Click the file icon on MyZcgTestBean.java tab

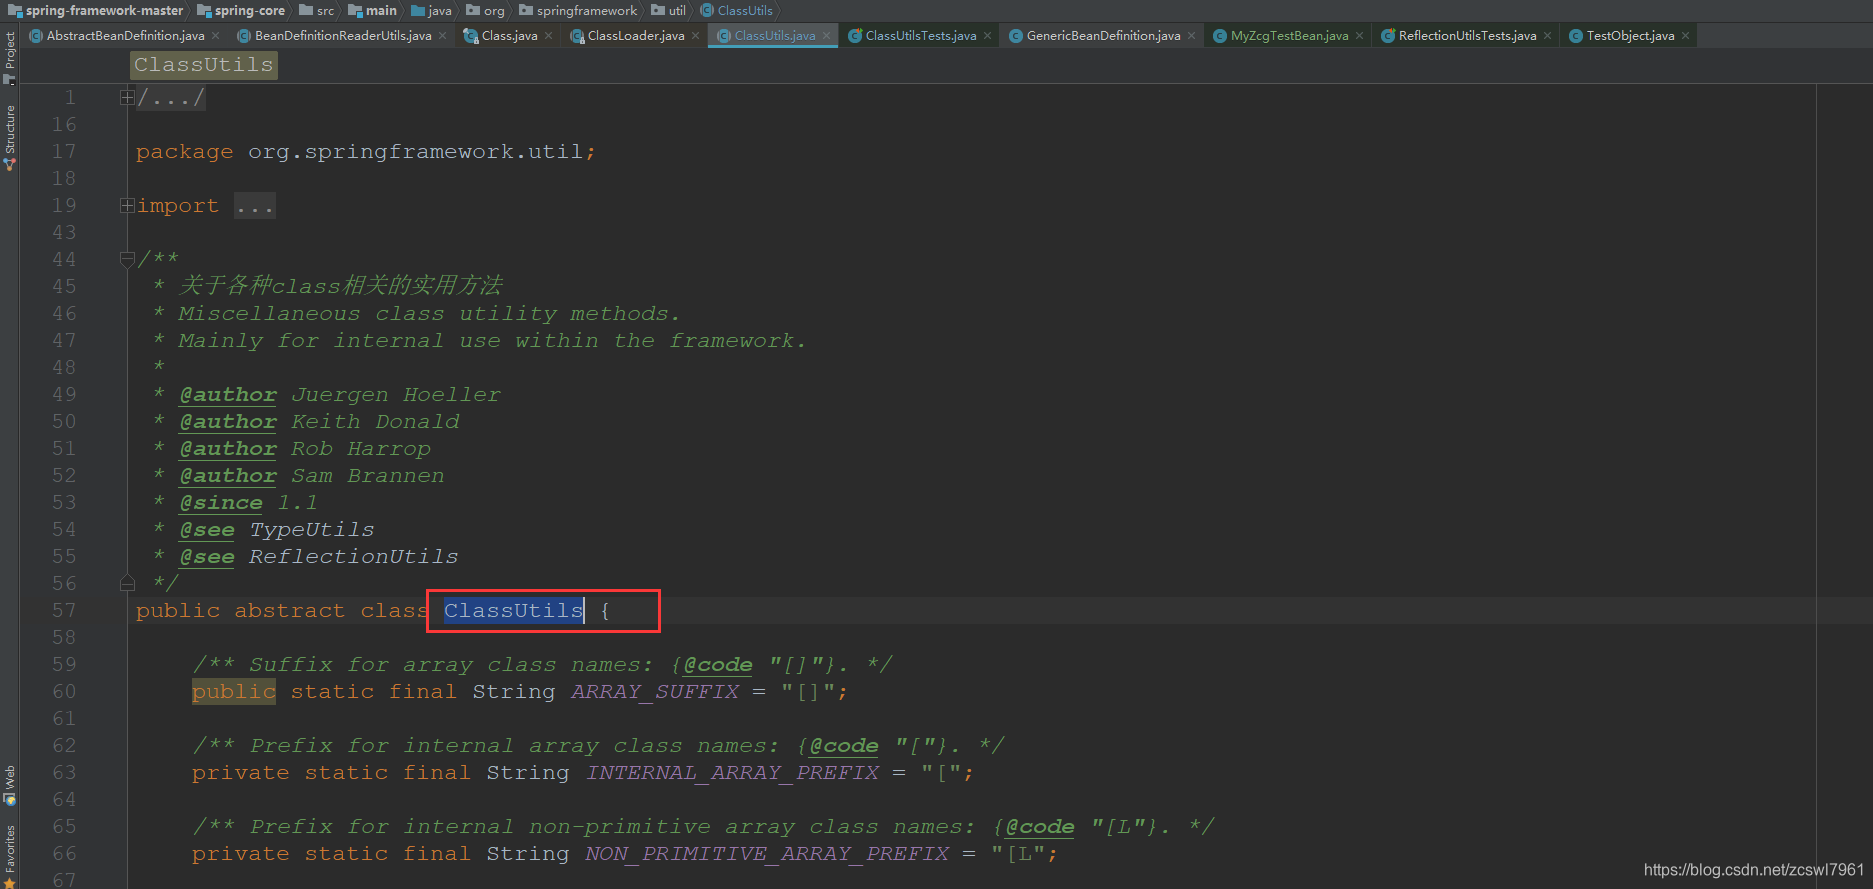coord(1220,36)
